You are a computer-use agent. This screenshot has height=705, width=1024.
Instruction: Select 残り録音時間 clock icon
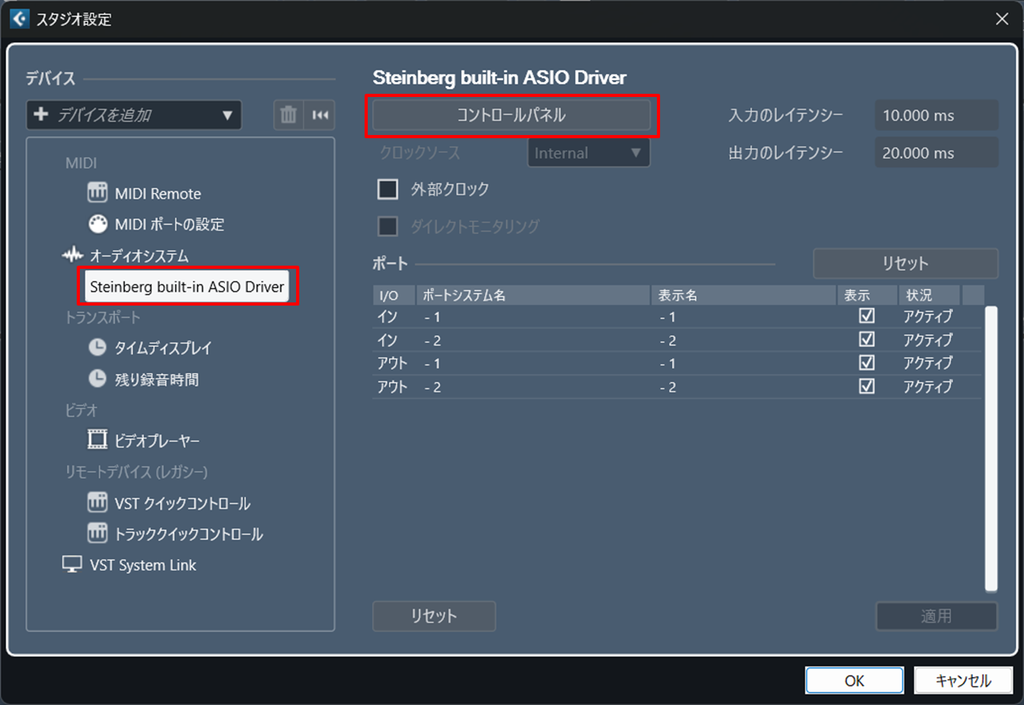click(97, 379)
